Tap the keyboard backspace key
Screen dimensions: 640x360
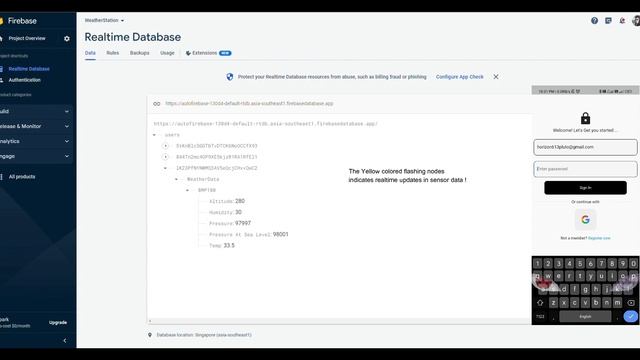(x=631, y=303)
